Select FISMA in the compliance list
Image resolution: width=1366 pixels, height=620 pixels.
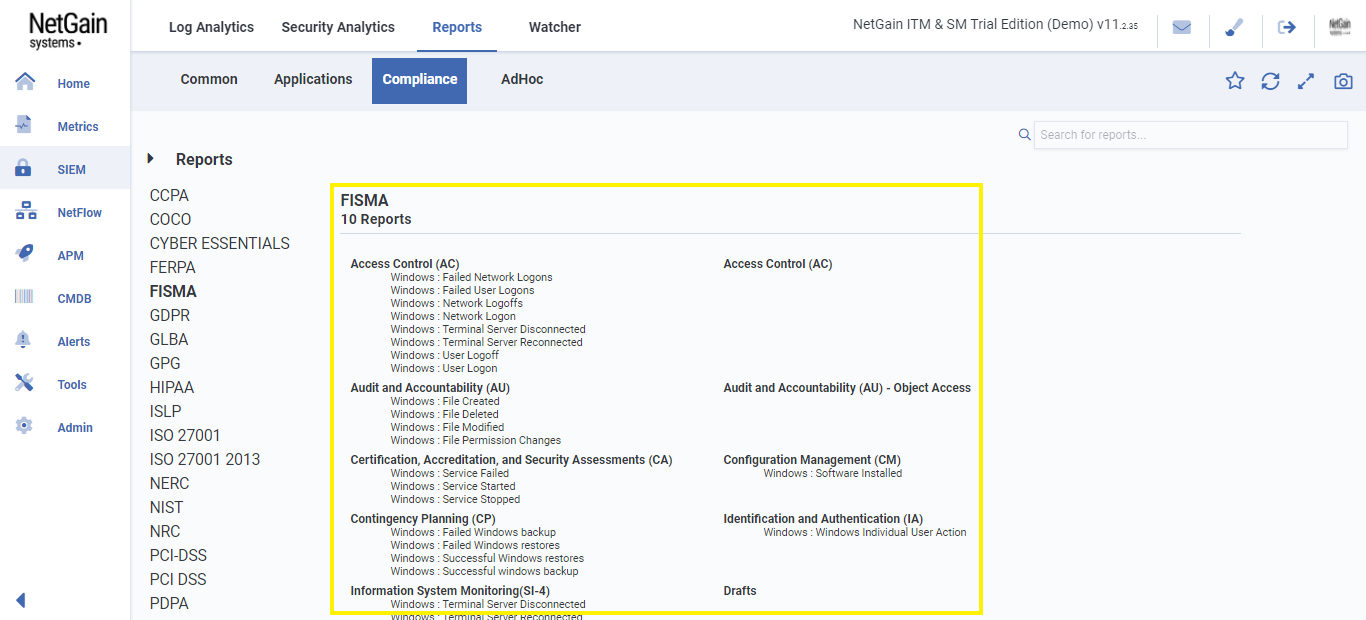pos(173,291)
